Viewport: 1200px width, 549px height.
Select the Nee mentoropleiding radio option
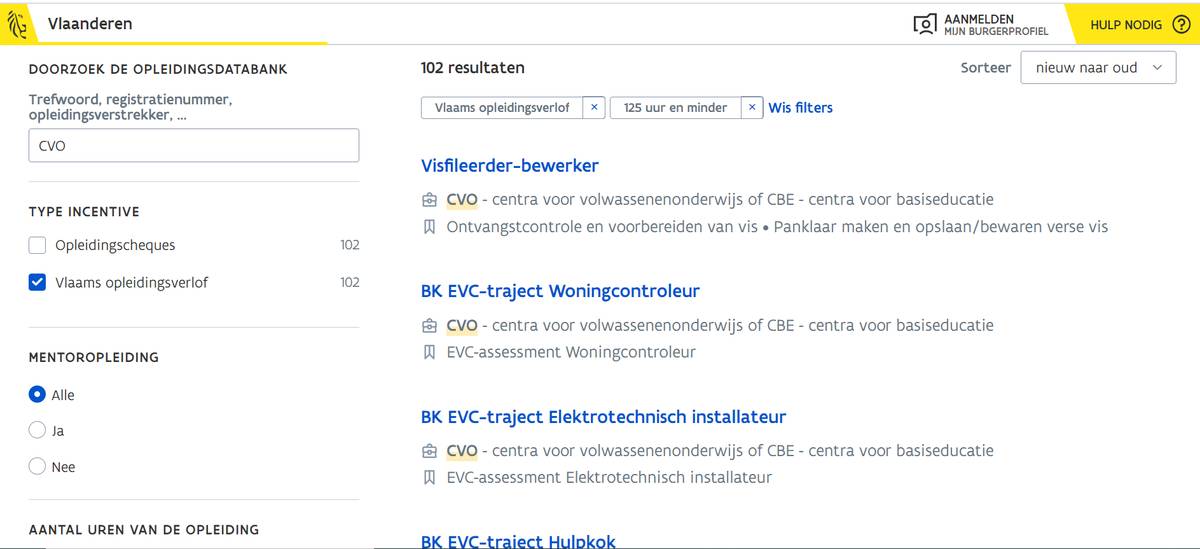tap(38, 467)
